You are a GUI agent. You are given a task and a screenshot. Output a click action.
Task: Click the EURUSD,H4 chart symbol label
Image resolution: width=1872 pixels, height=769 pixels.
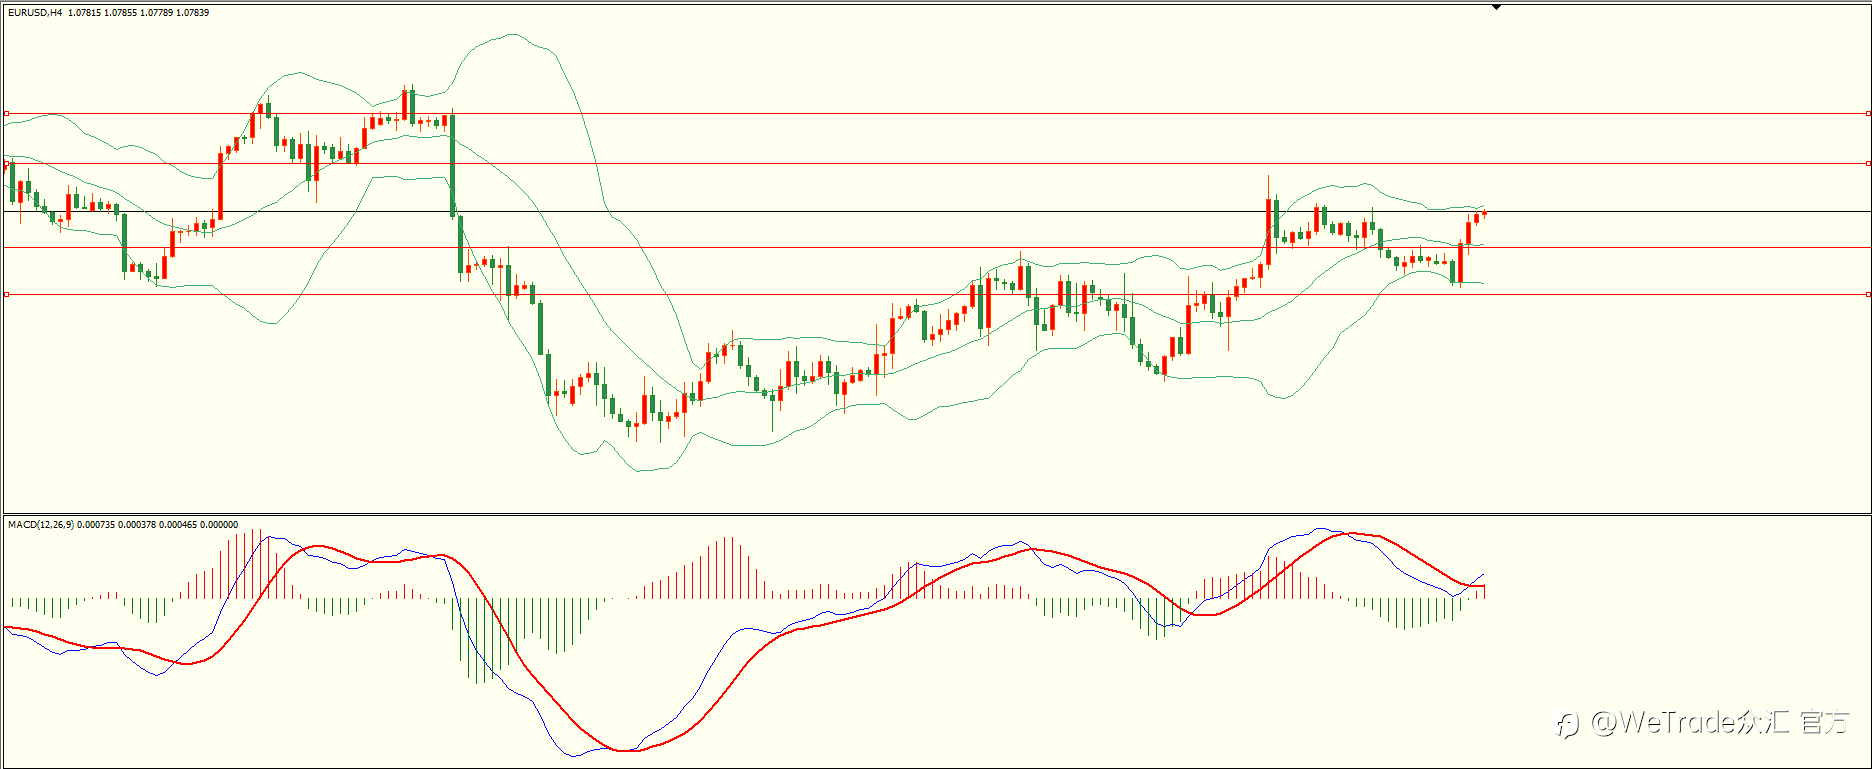35,13
